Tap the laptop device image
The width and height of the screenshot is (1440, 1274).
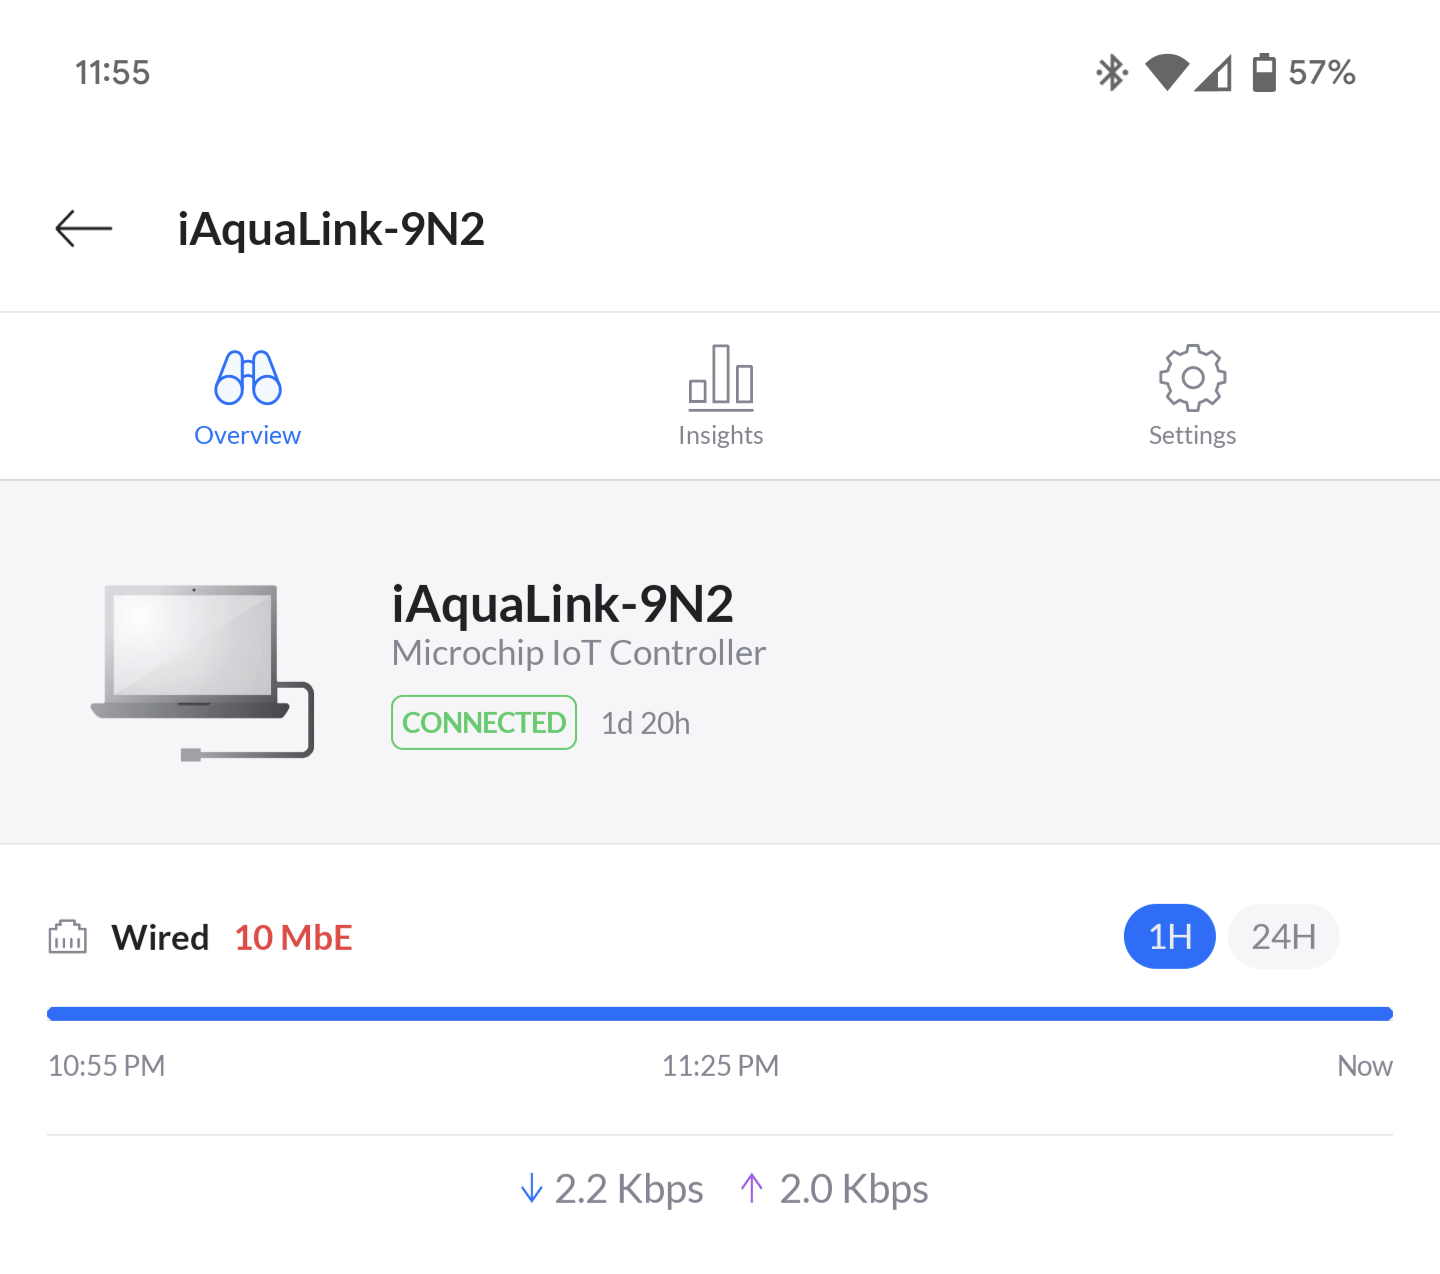(203, 672)
